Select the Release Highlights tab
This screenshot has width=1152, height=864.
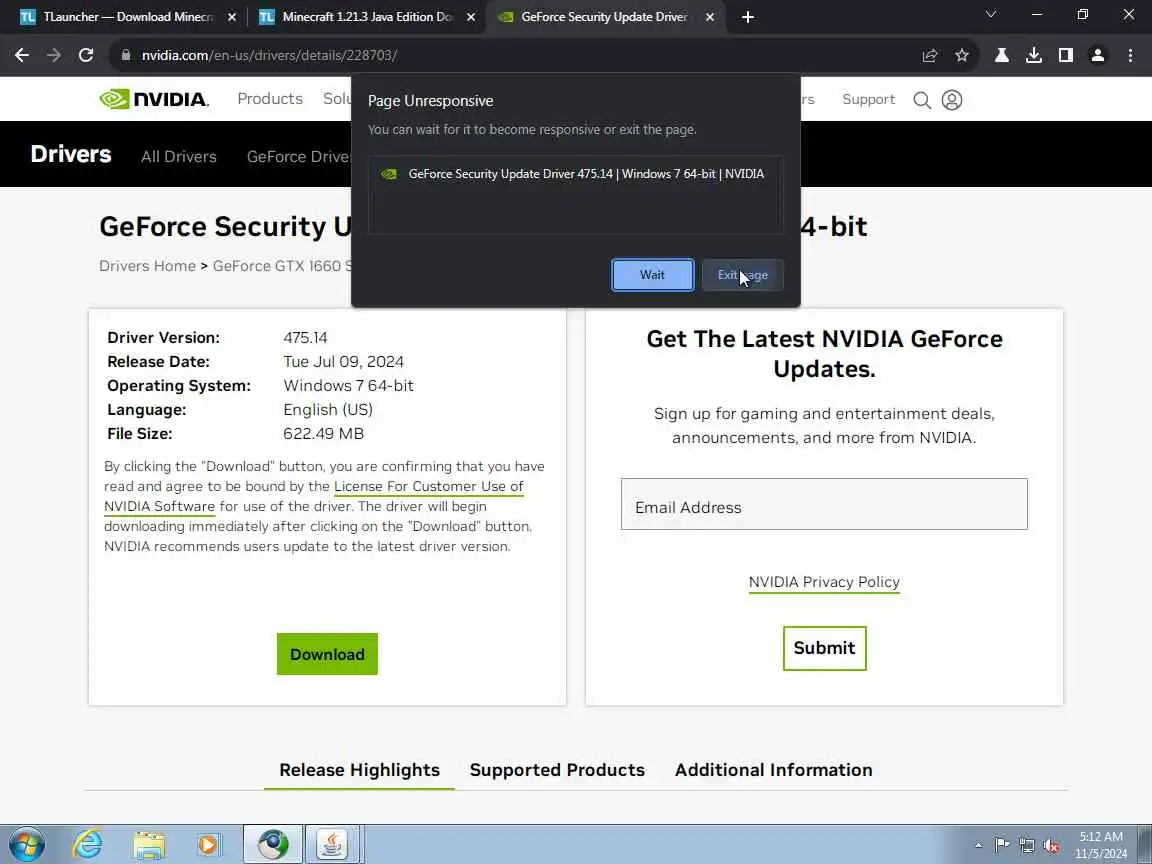(x=359, y=770)
